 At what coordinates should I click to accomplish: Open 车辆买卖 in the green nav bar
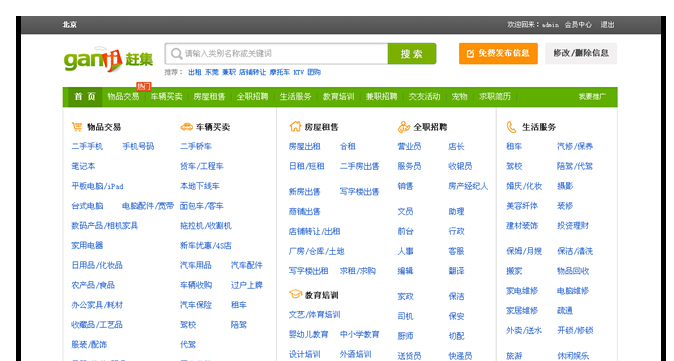(166, 97)
